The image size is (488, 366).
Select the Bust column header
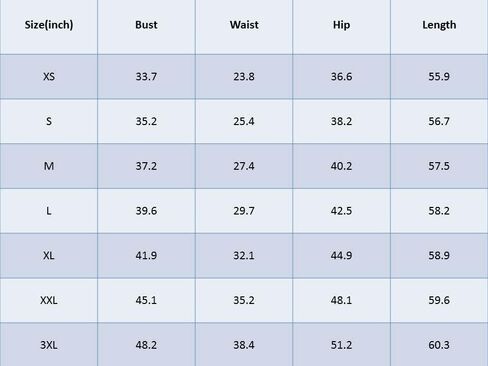coord(146,25)
